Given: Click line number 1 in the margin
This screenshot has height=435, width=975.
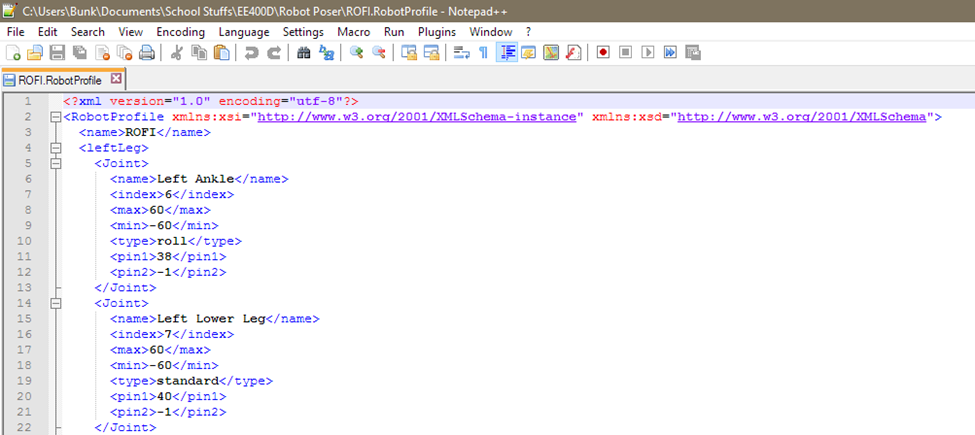Looking at the screenshot, I should (27, 101).
